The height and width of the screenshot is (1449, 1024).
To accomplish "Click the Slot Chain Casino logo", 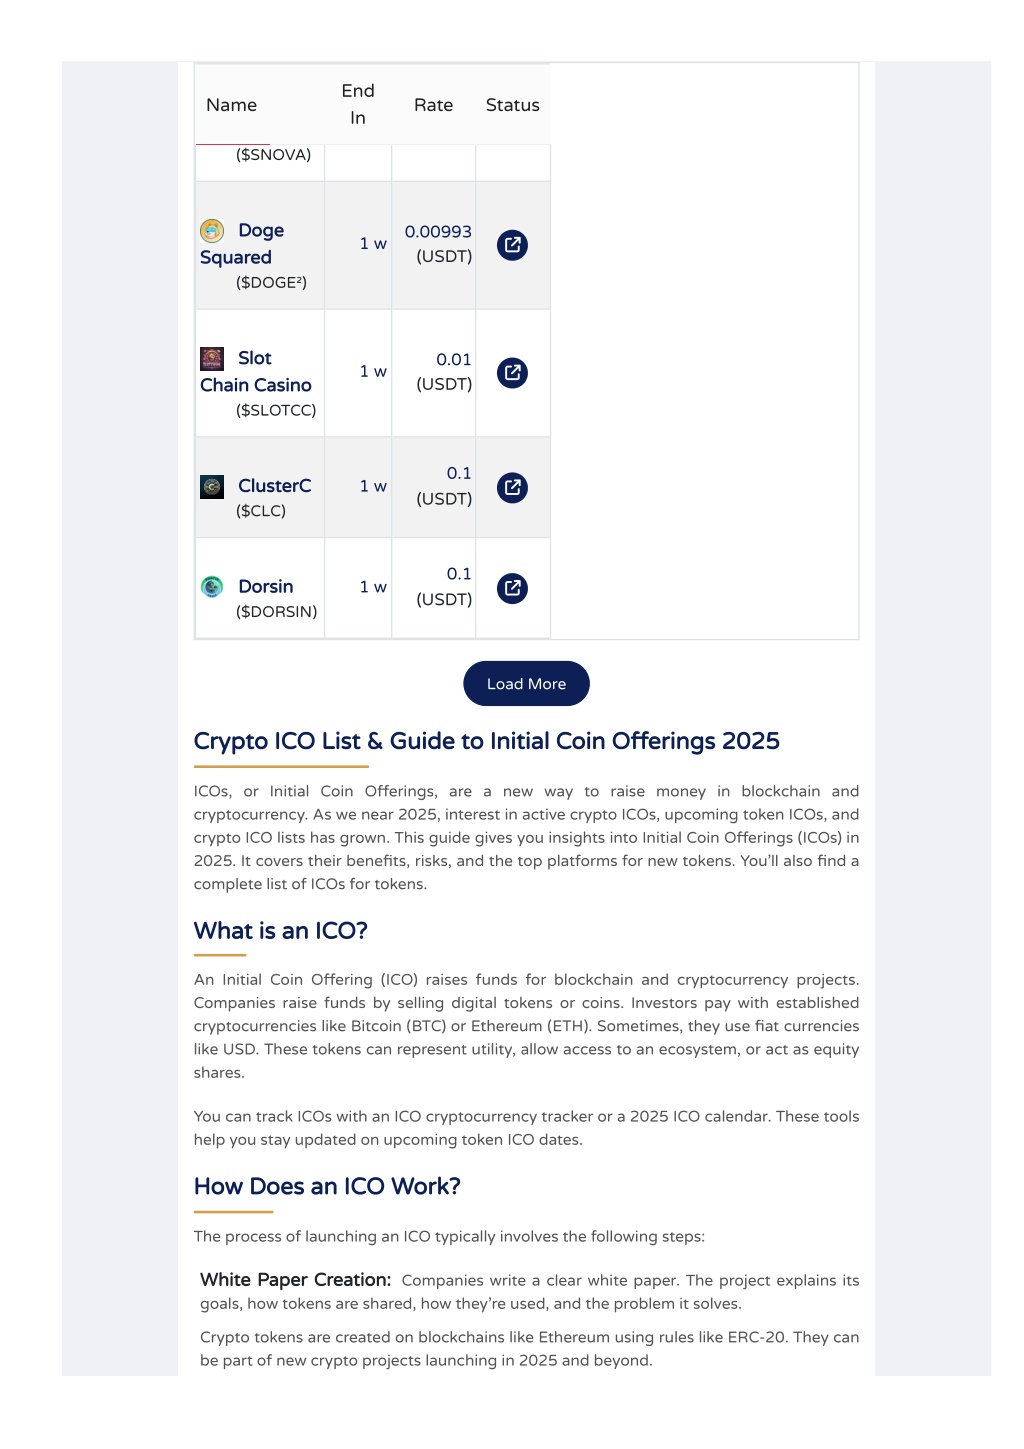I will (212, 359).
